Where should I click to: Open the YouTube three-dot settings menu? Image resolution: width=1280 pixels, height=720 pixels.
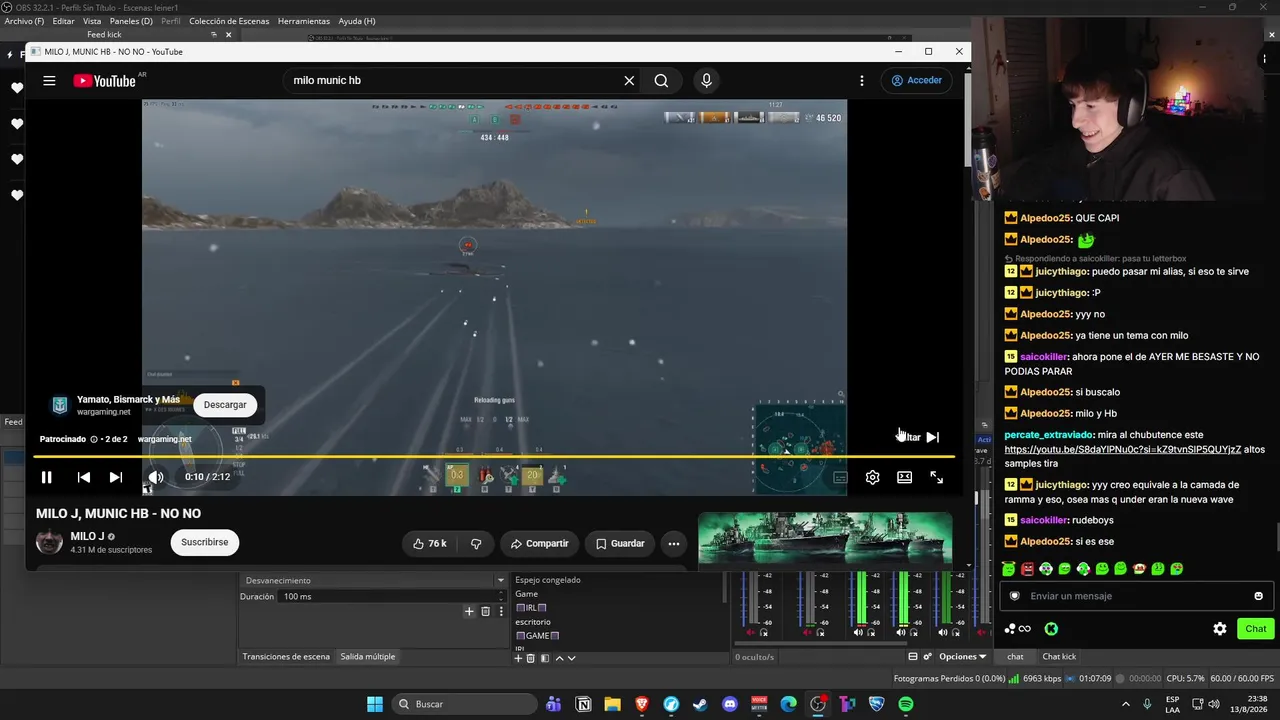point(862,81)
